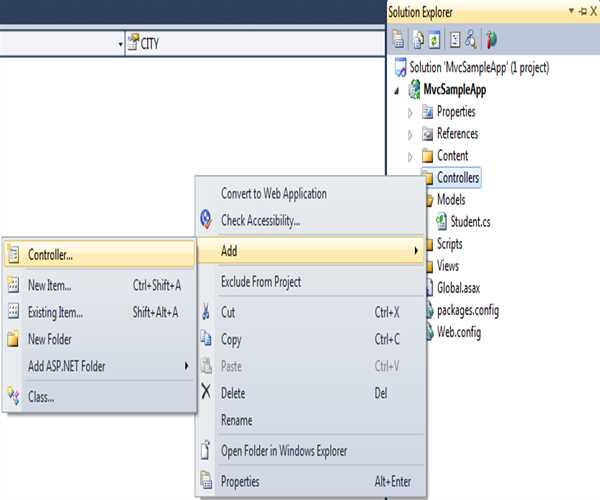Image resolution: width=600 pixels, height=500 pixels.
Task: Click the Check Accessibility icon
Action: 206,220
